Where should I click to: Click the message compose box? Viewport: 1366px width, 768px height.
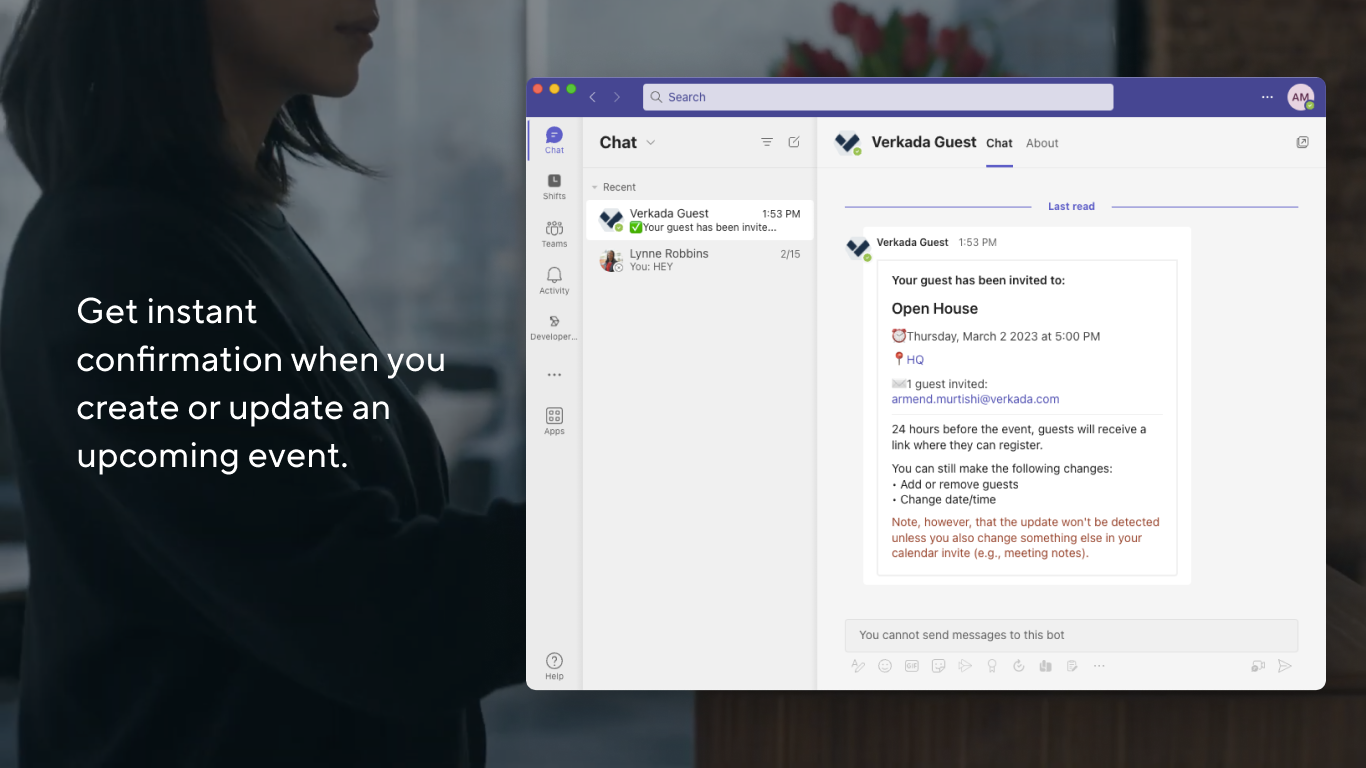pos(1071,635)
